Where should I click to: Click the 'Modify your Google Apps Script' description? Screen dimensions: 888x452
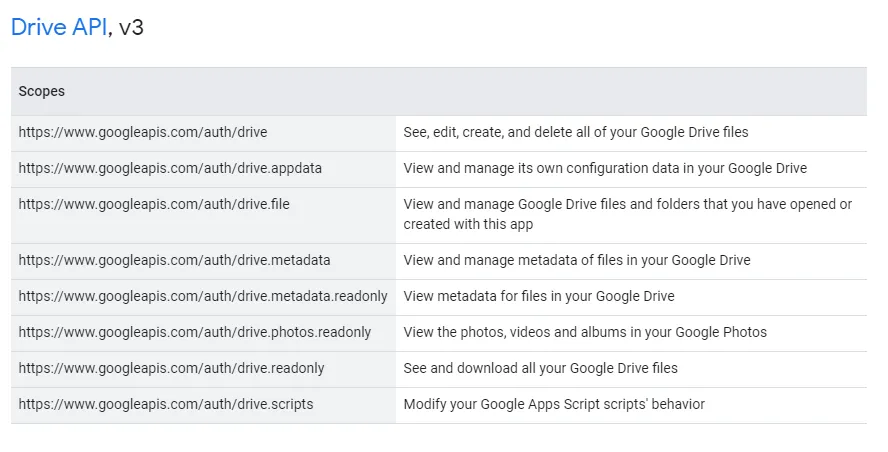click(554, 404)
